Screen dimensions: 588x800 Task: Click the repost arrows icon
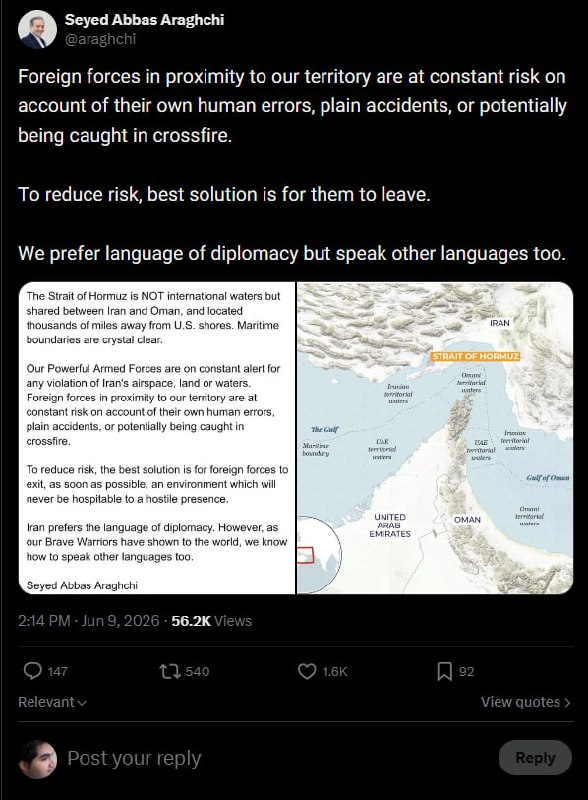170,671
